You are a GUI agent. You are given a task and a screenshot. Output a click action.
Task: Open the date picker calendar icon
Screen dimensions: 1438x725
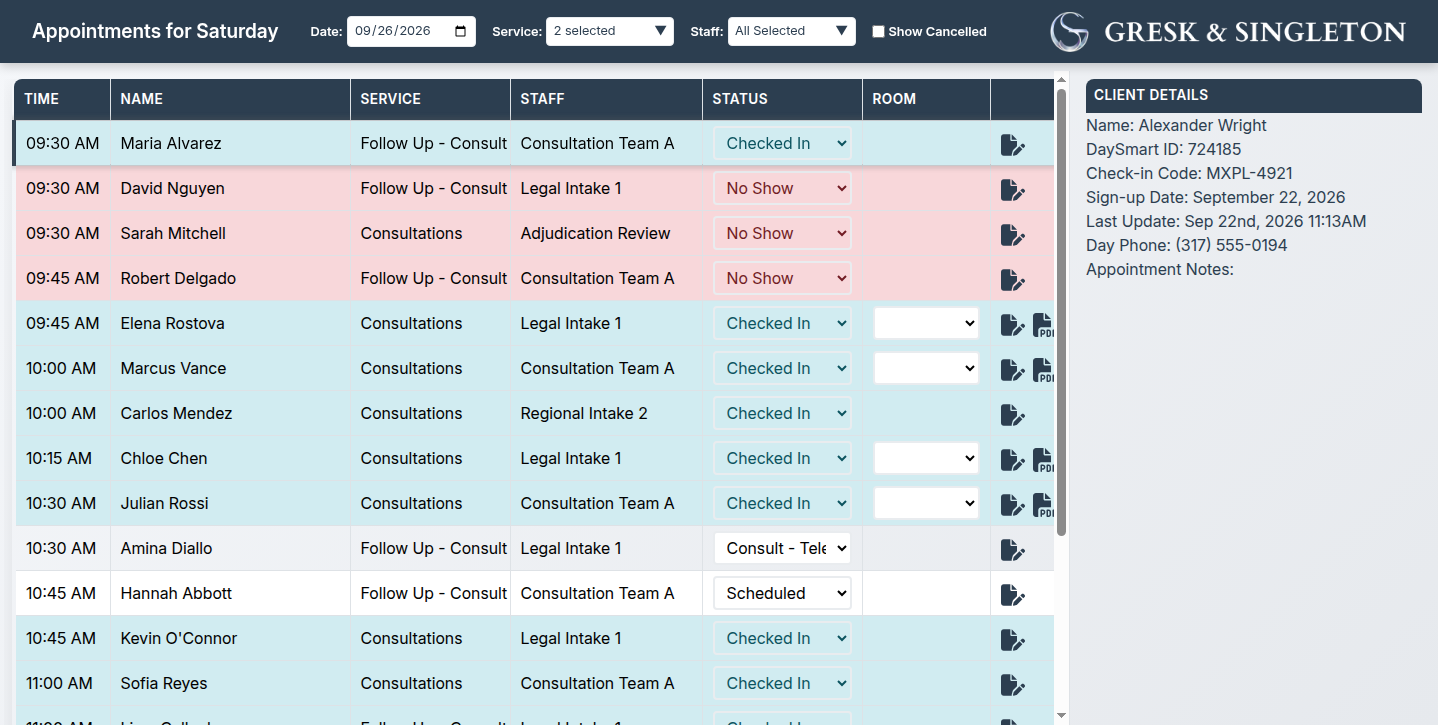460,31
